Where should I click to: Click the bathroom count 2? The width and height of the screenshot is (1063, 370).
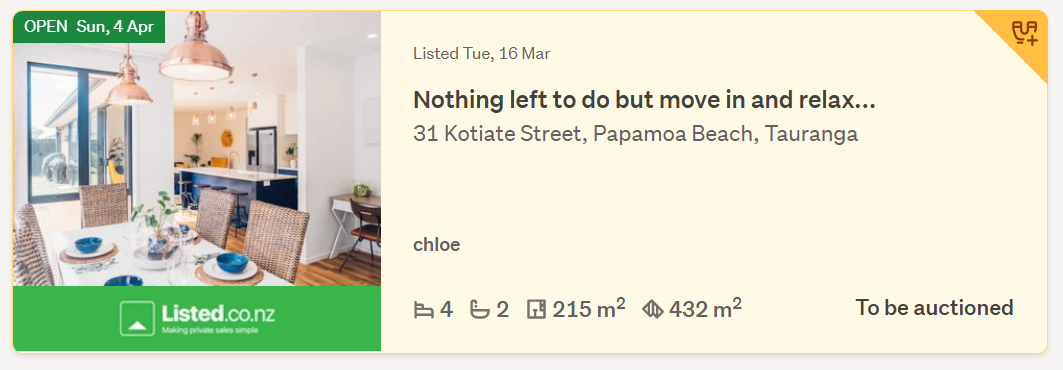point(502,310)
